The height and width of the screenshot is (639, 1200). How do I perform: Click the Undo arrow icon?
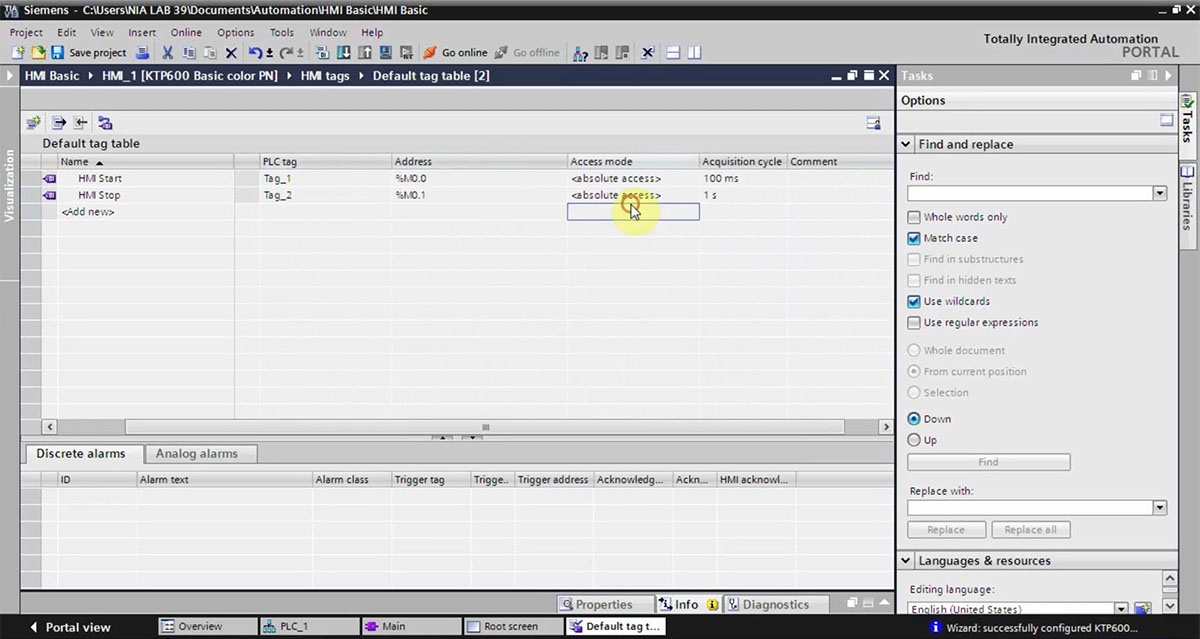pos(258,53)
